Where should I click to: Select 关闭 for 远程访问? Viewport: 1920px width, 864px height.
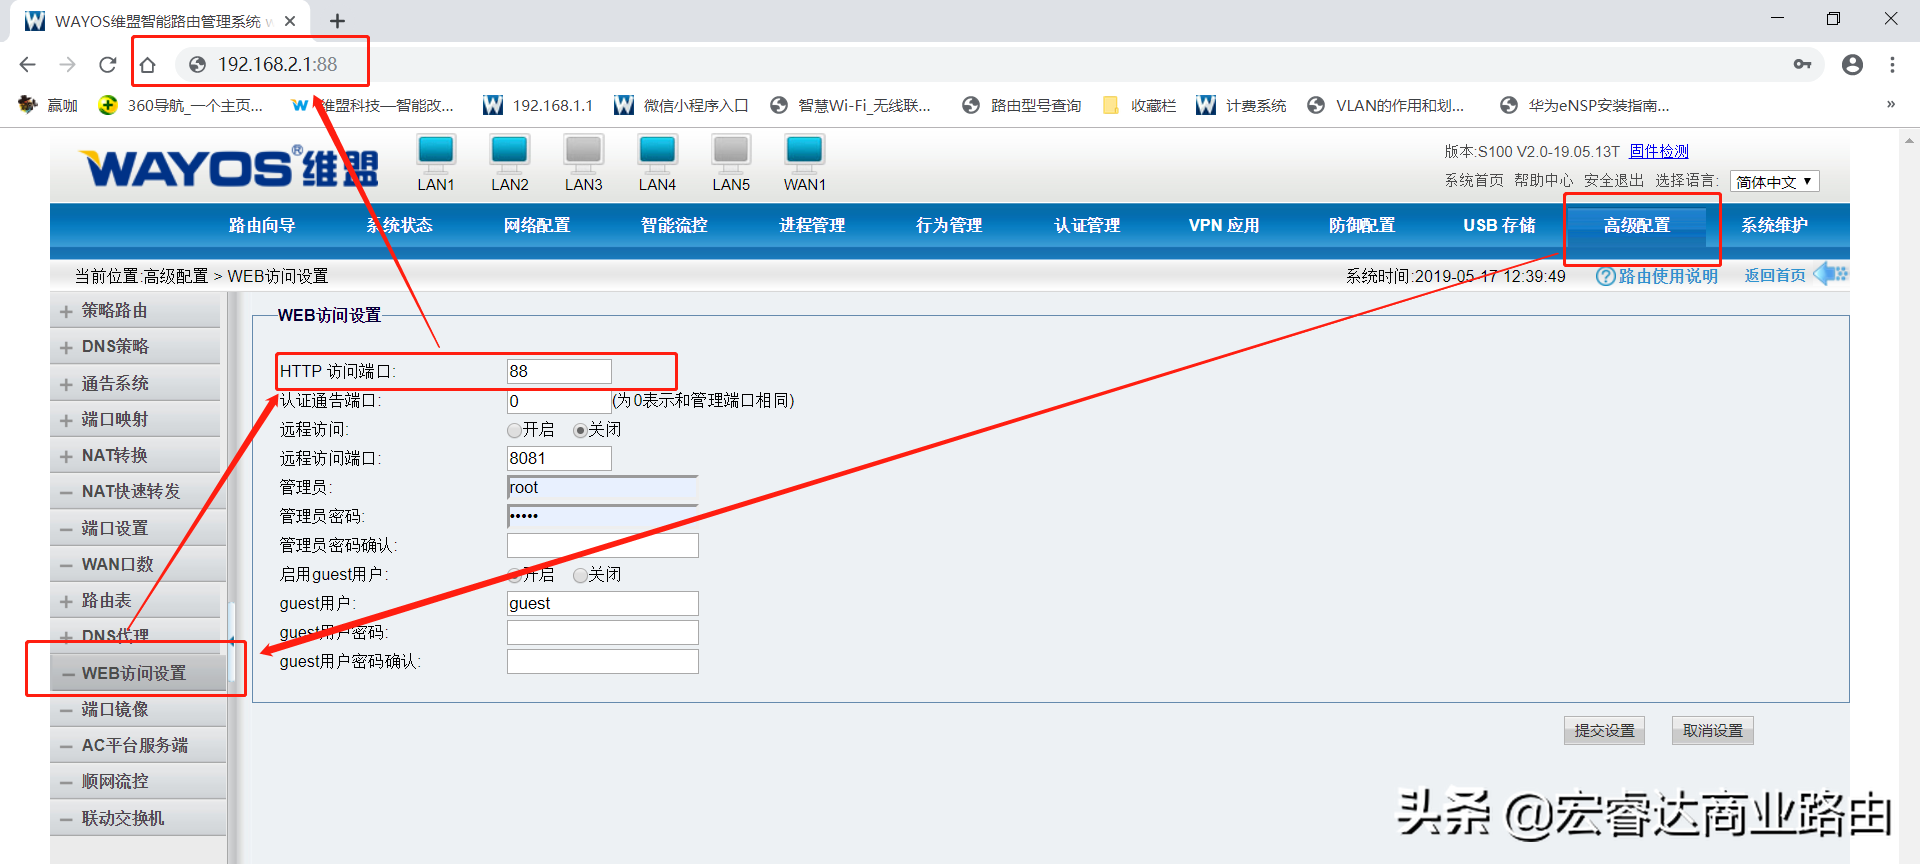click(x=580, y=430)
